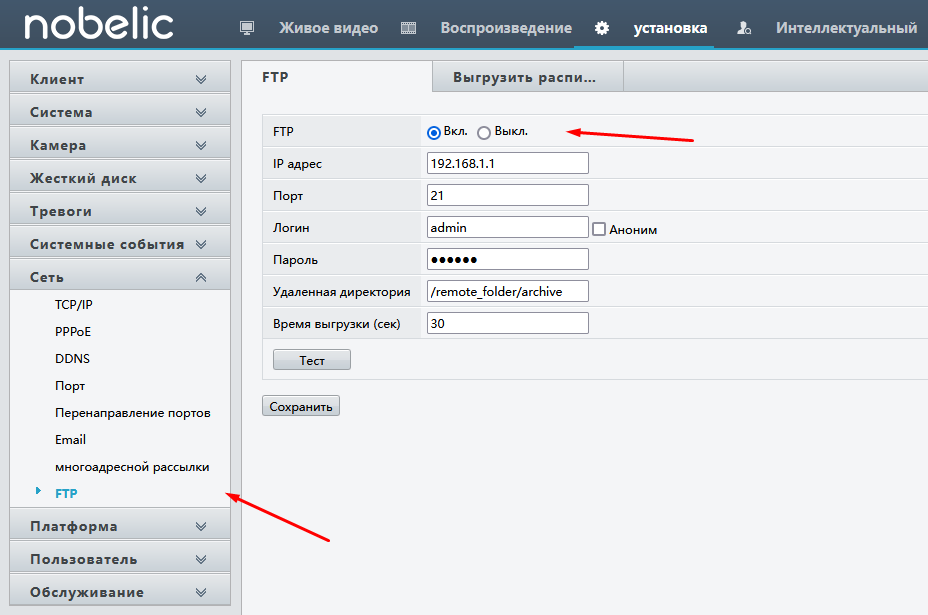Expand the Тревоги section
Screen dimensions: 928x615
point(120,211)
